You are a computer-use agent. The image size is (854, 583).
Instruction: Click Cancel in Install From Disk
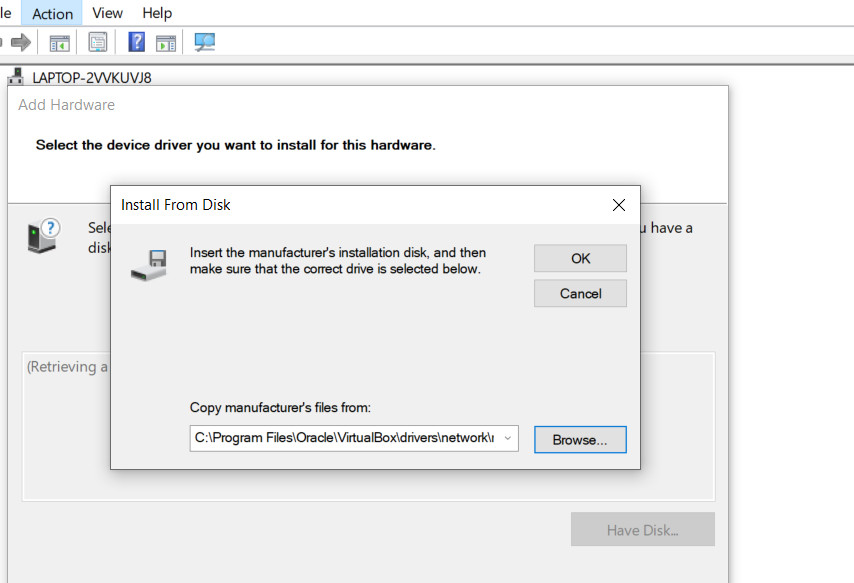click(x=580, y=294)
